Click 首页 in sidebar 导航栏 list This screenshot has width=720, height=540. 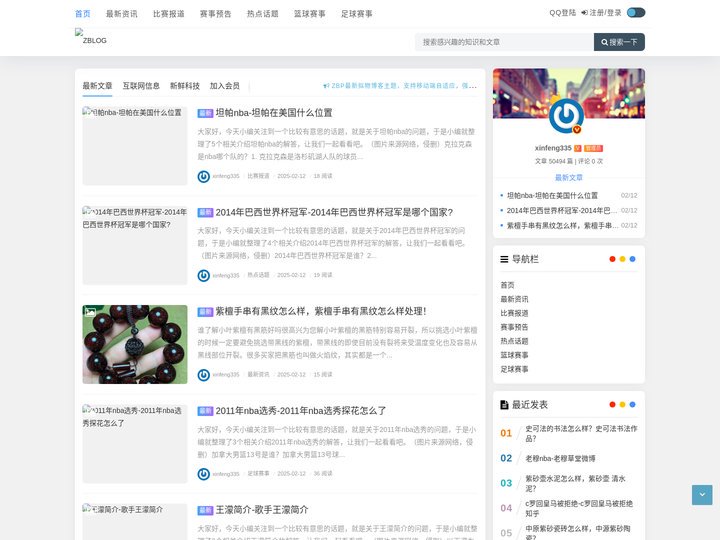(x=507, y=285)
